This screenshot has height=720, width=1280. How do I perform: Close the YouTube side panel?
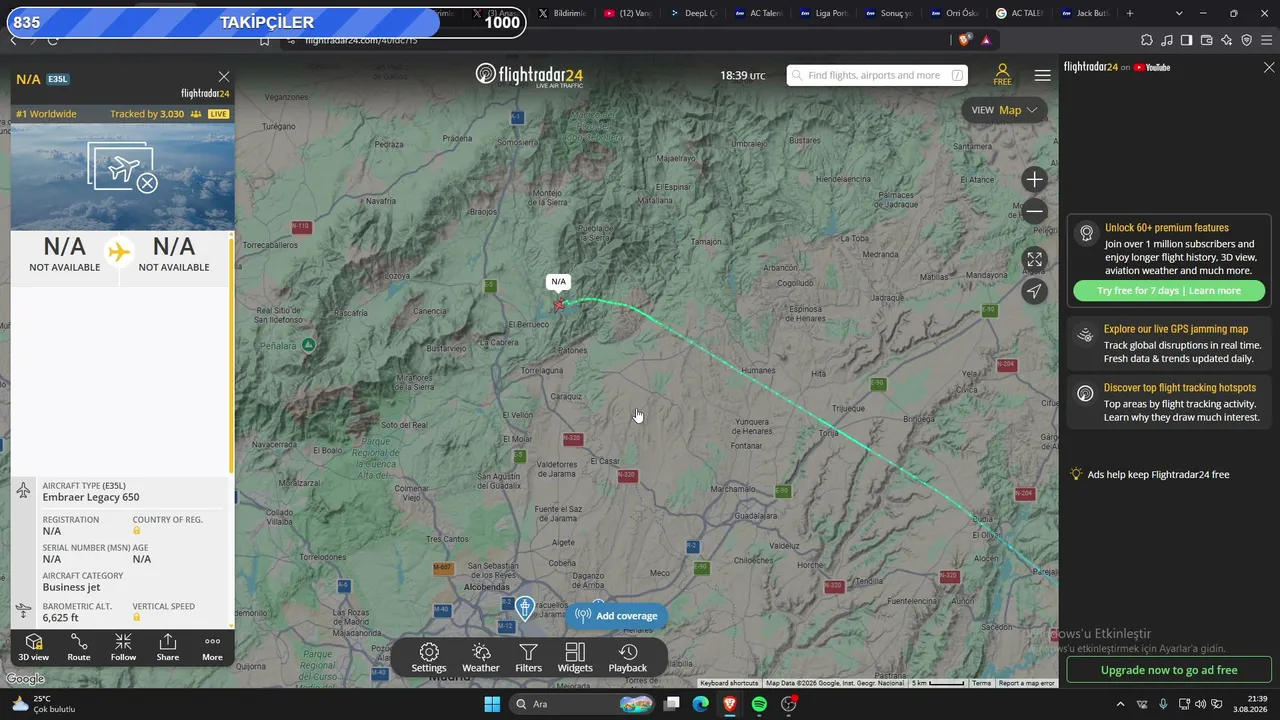1269,67
